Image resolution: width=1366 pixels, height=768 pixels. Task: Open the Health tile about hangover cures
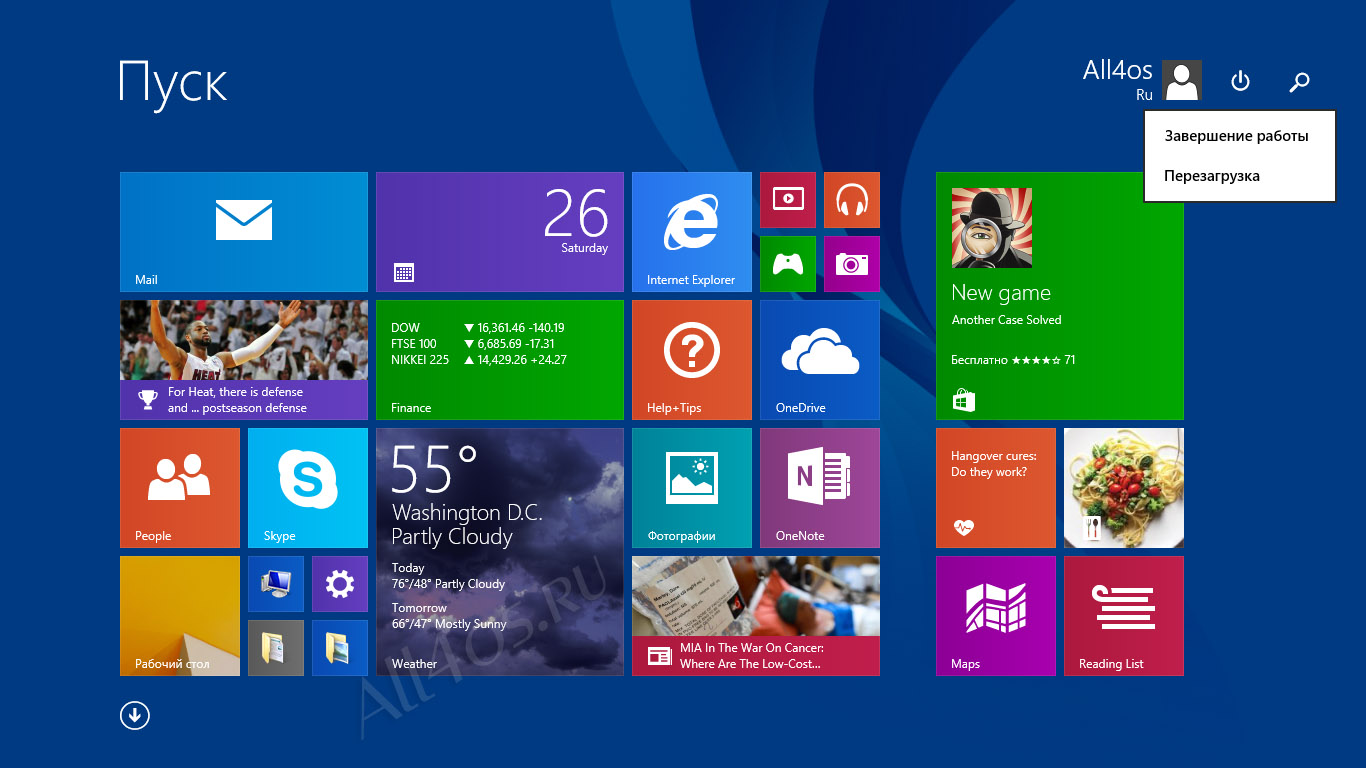(x=996, y=488)
